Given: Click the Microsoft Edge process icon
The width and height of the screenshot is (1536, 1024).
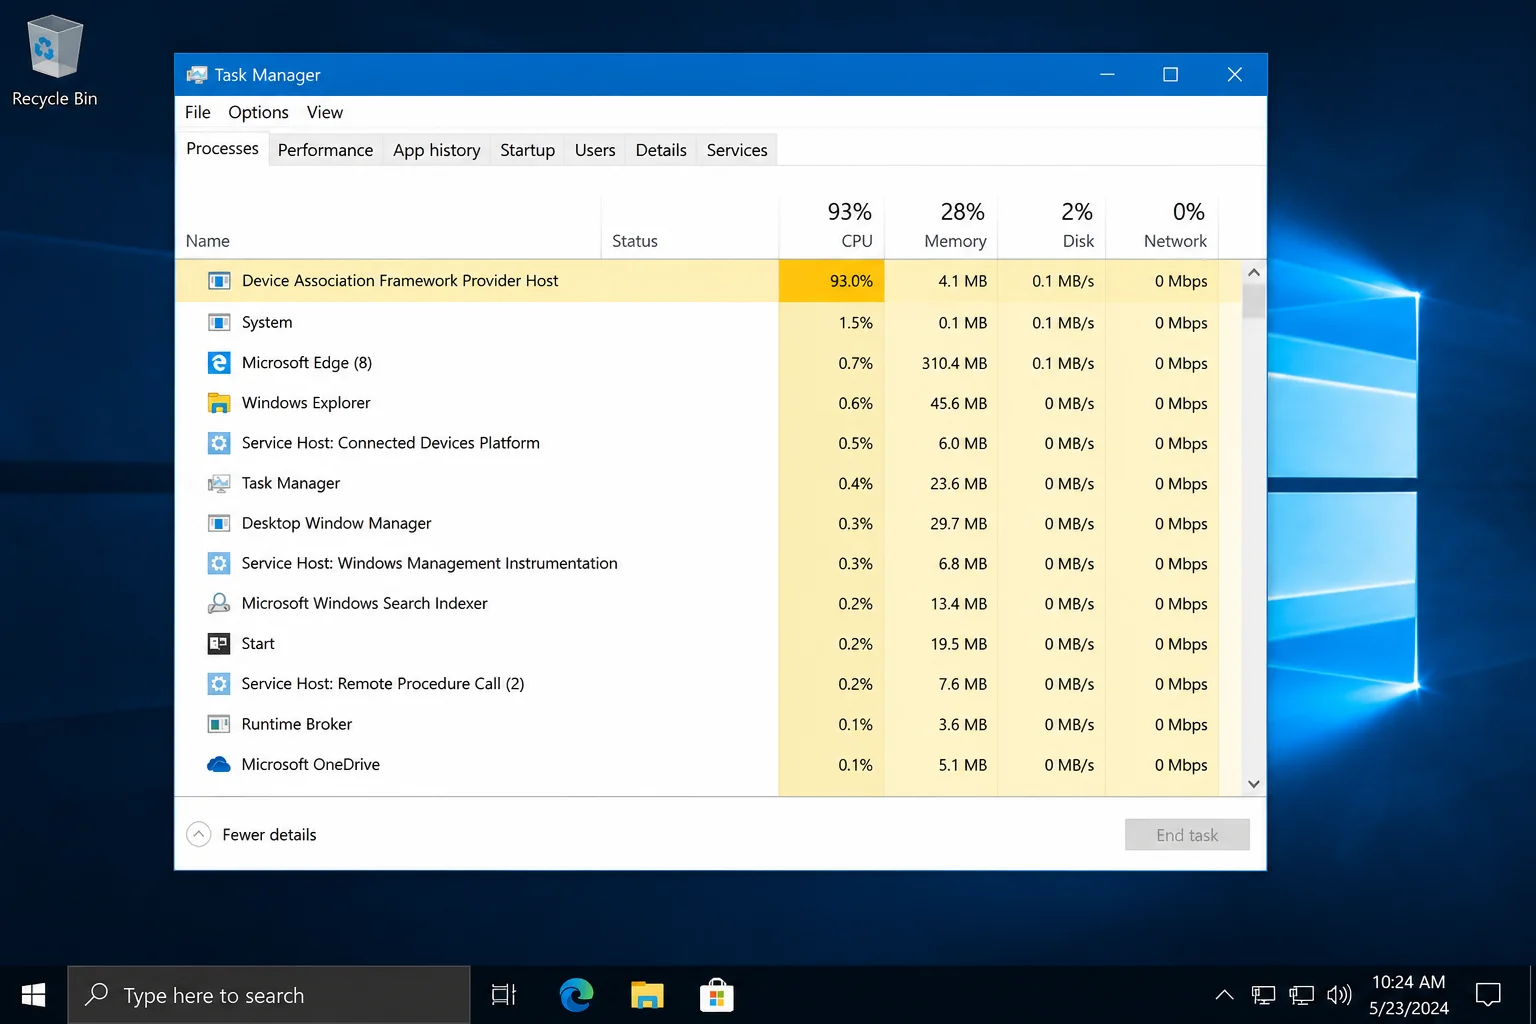Looking at the screenshot, I should click(x=219, y=363).
